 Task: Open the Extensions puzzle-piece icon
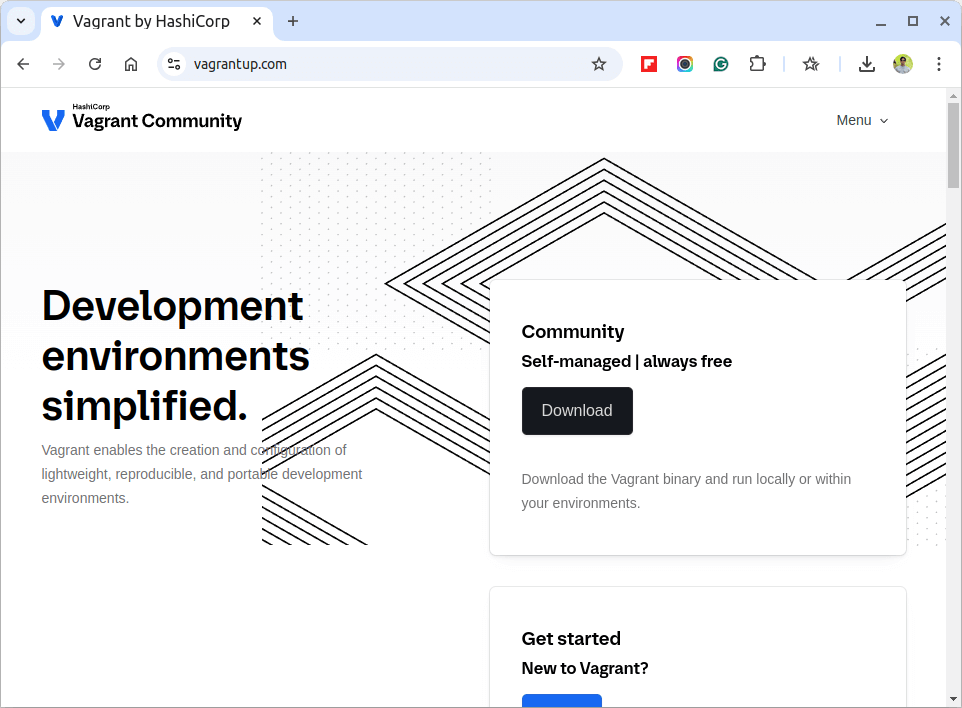point(758,64)
